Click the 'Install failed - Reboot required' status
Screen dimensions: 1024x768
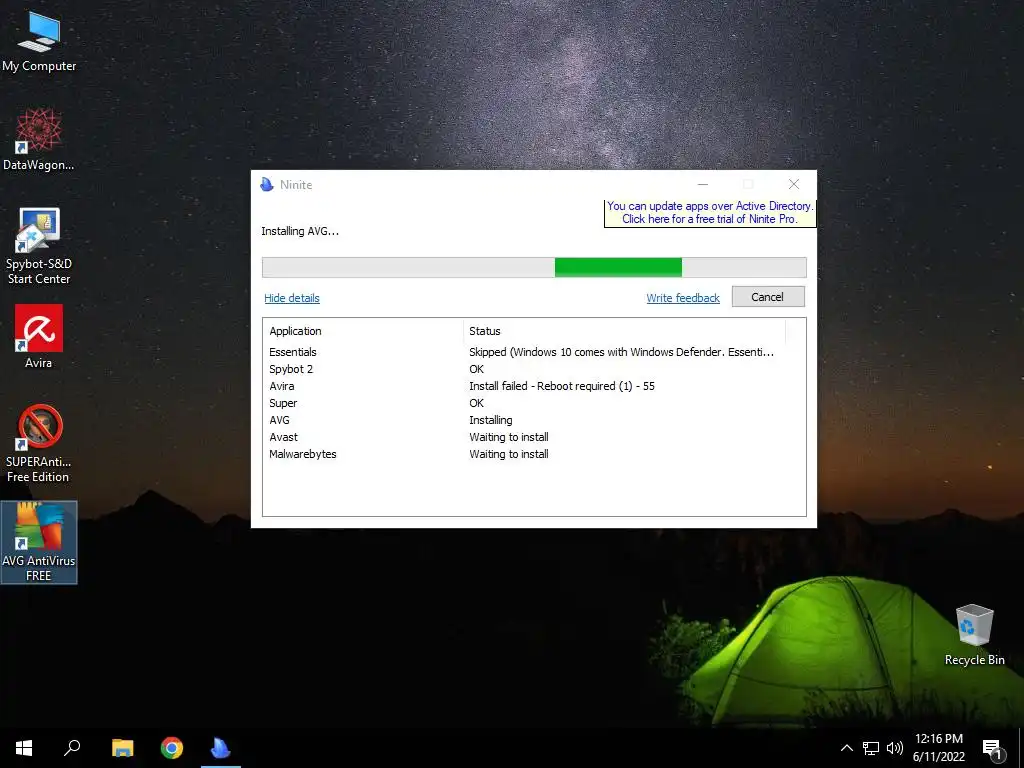click(x=562, y=386)
